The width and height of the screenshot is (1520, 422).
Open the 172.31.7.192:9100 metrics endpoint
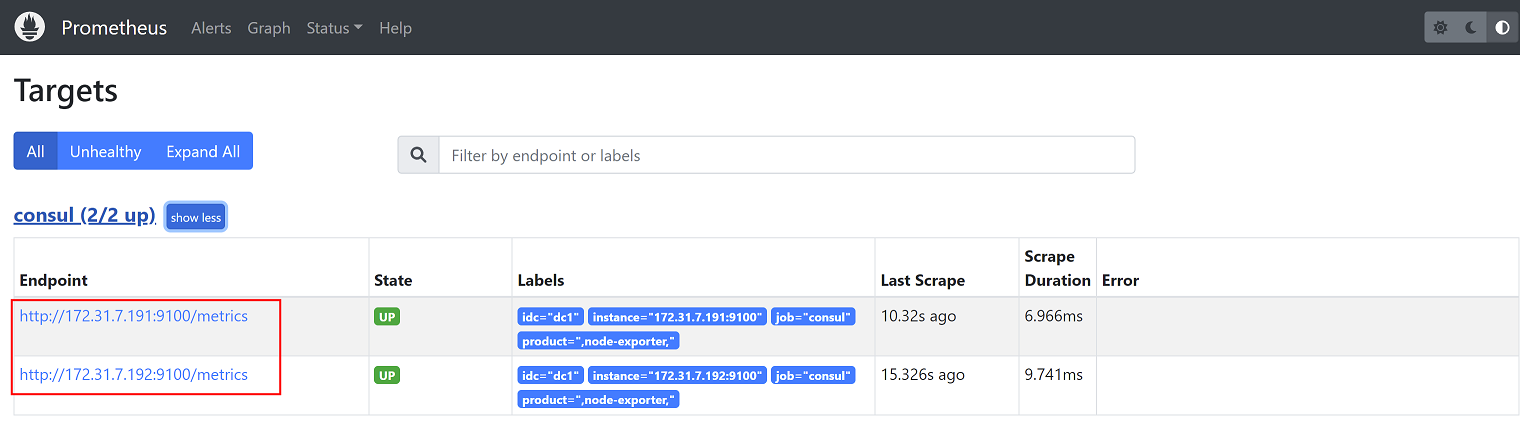click(134, 375)
